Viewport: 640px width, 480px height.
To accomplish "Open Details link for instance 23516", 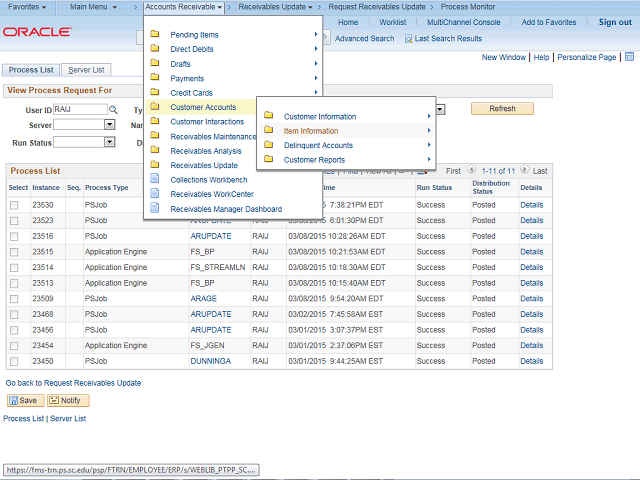I will coord(531,236).
